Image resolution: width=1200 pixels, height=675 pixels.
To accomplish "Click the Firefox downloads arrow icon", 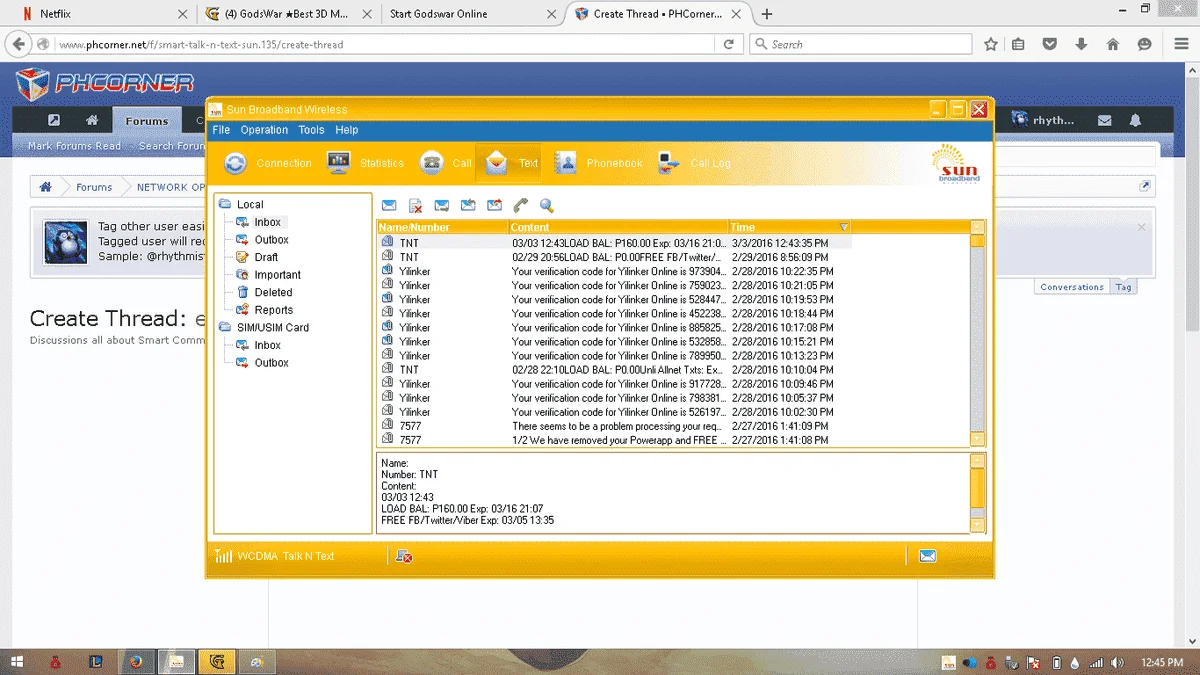I will pyautogui.click(x=1081, y=44).
